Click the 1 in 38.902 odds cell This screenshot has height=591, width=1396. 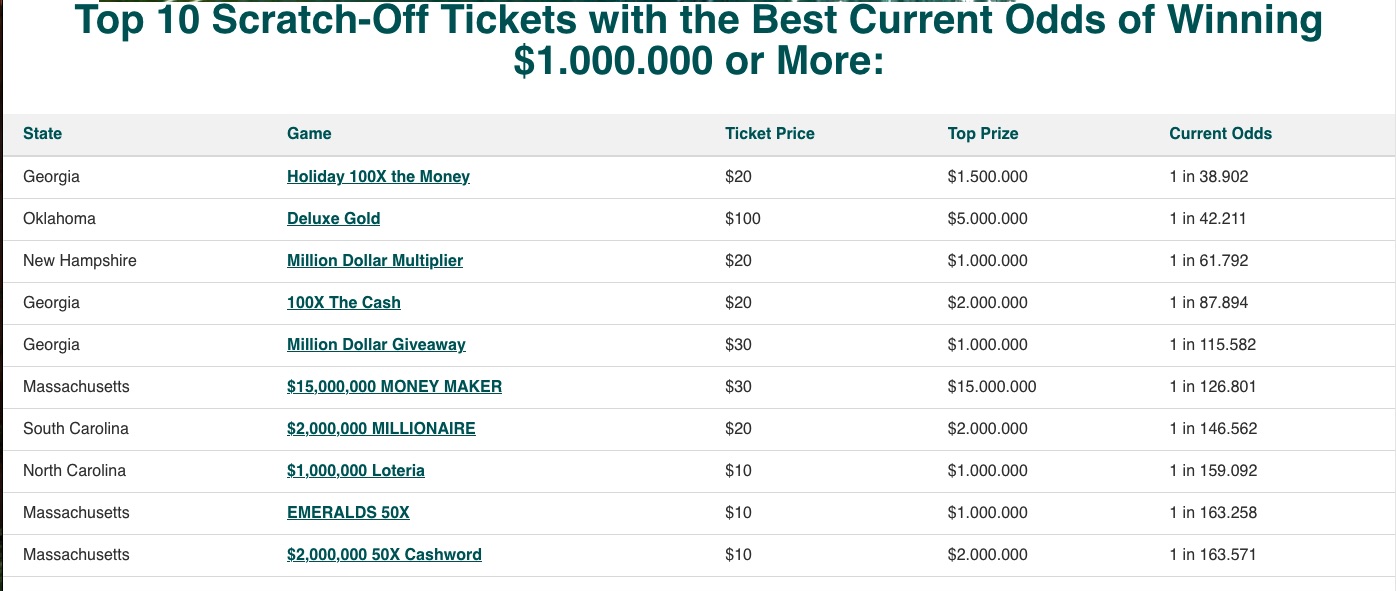(1208, 177)
